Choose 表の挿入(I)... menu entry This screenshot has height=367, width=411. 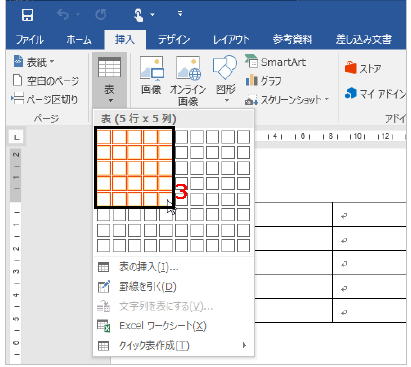(x=173, y=267)
